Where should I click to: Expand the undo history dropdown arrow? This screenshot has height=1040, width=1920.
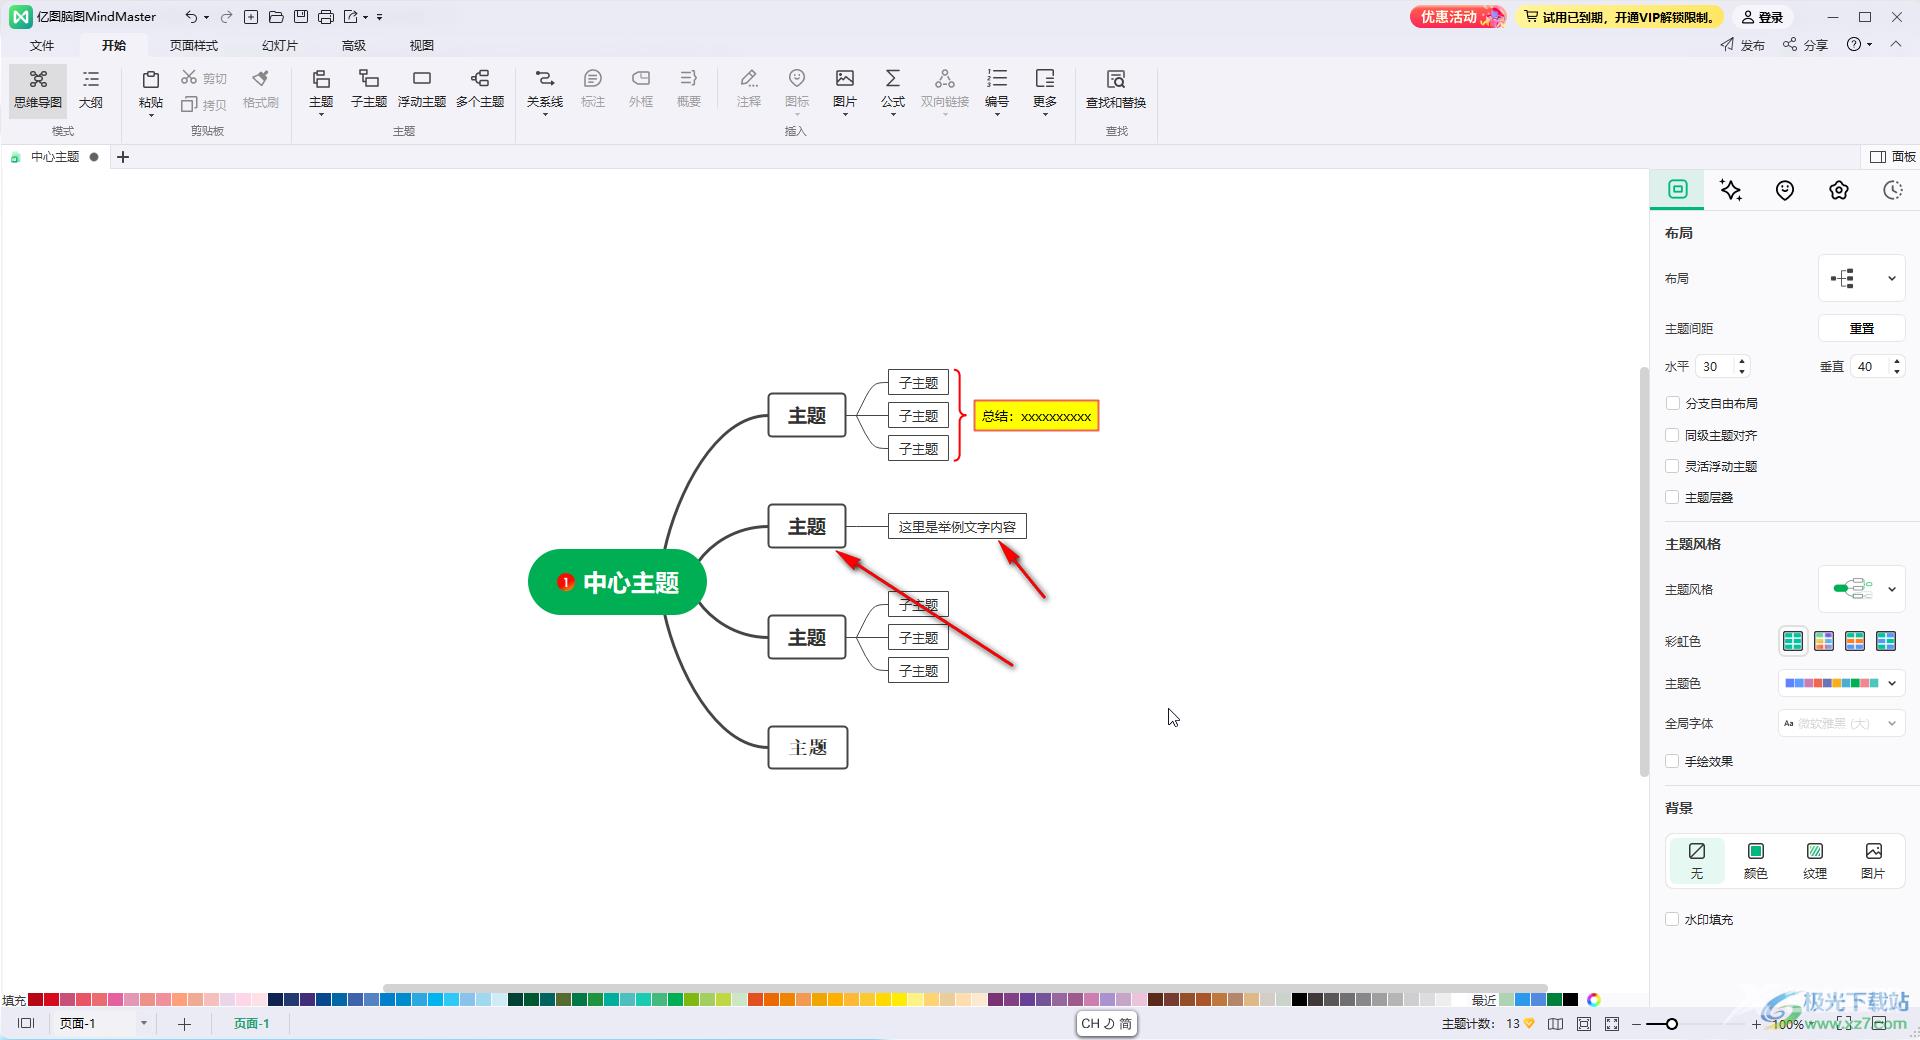[206, 17]
